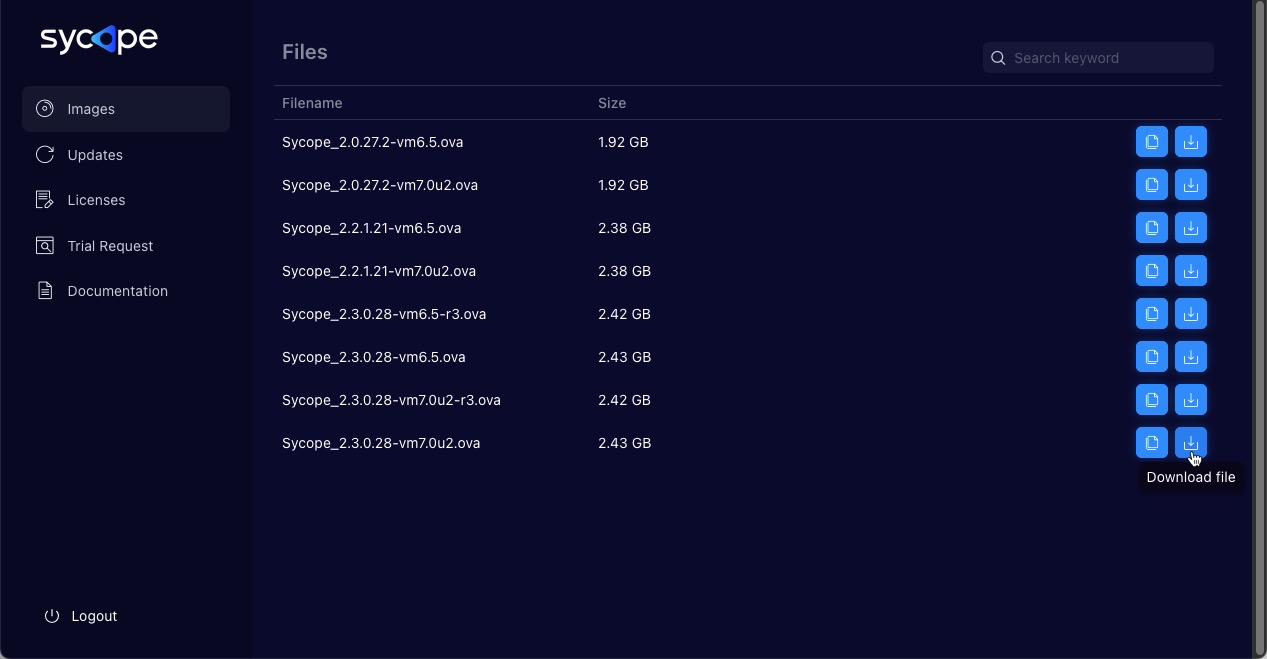Copy link for Sycope_2.0.27.2-vm6.5.ova

point(1152,142)
